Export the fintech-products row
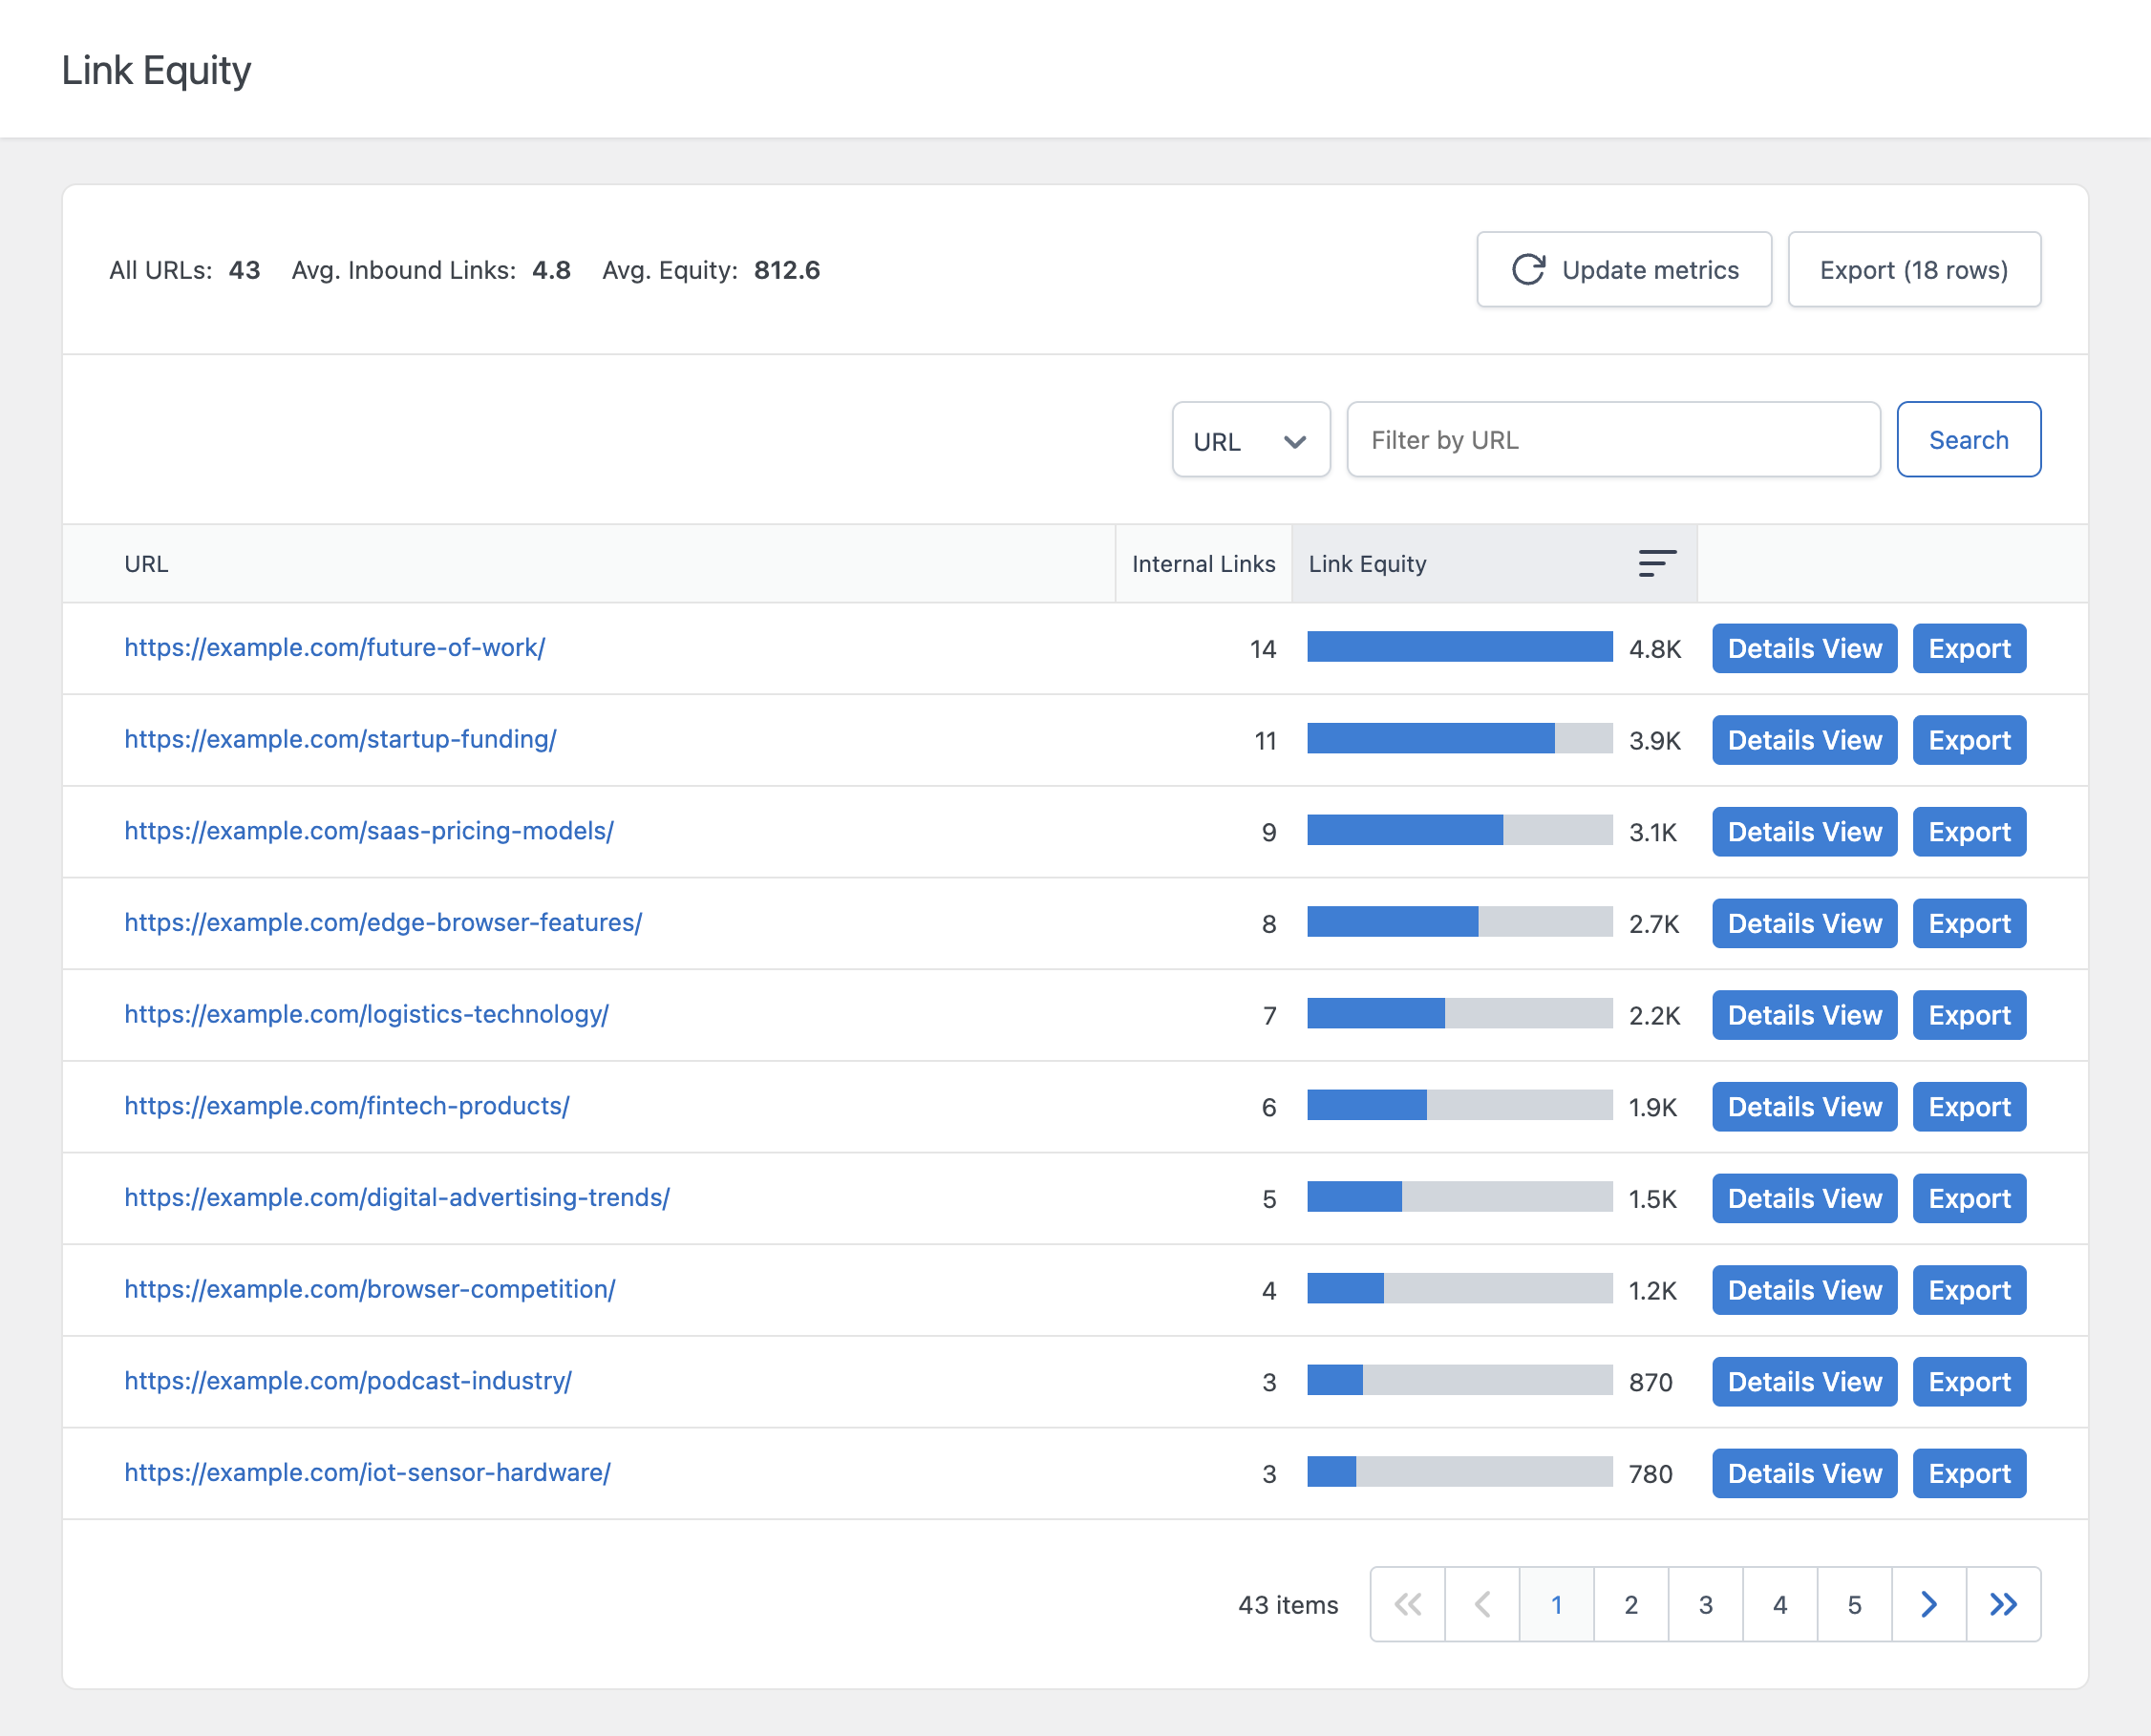The height and width of the screenshot is (1736, 2151). pos(1969,1107)
